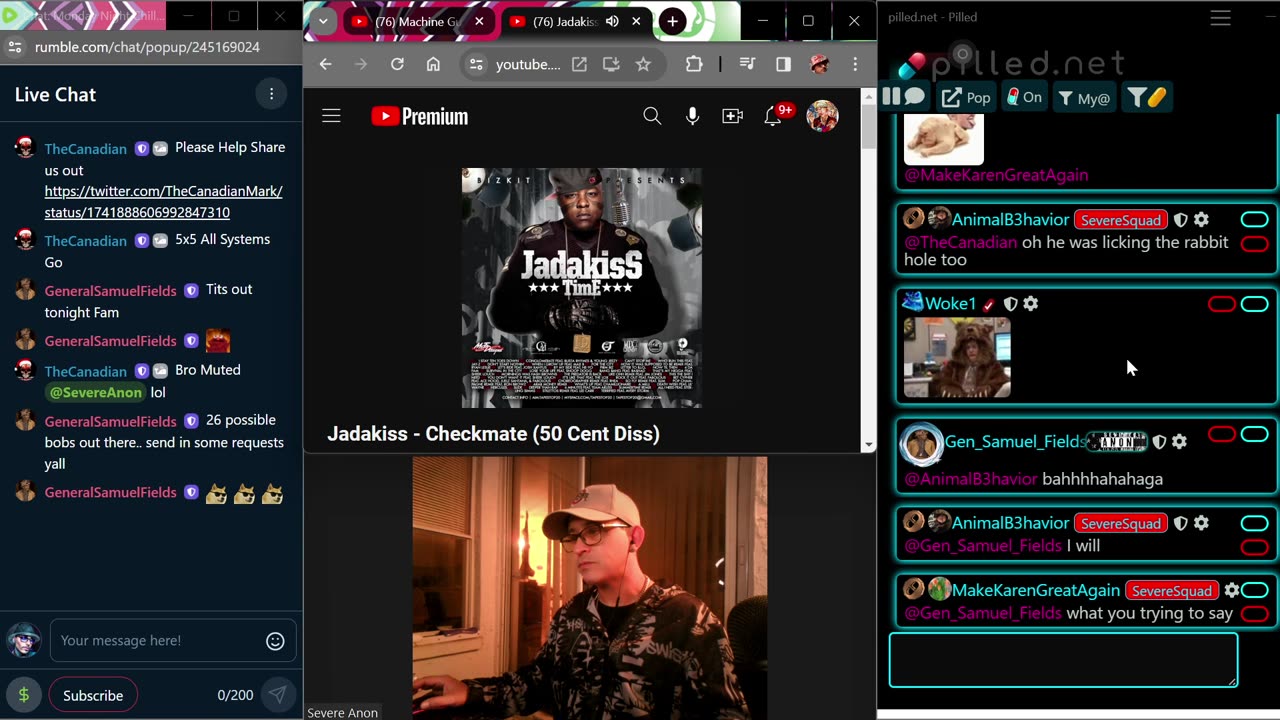Open YouTube search magnifier
This screenshot has width=1280, height=720.
[x=652, y=116]
